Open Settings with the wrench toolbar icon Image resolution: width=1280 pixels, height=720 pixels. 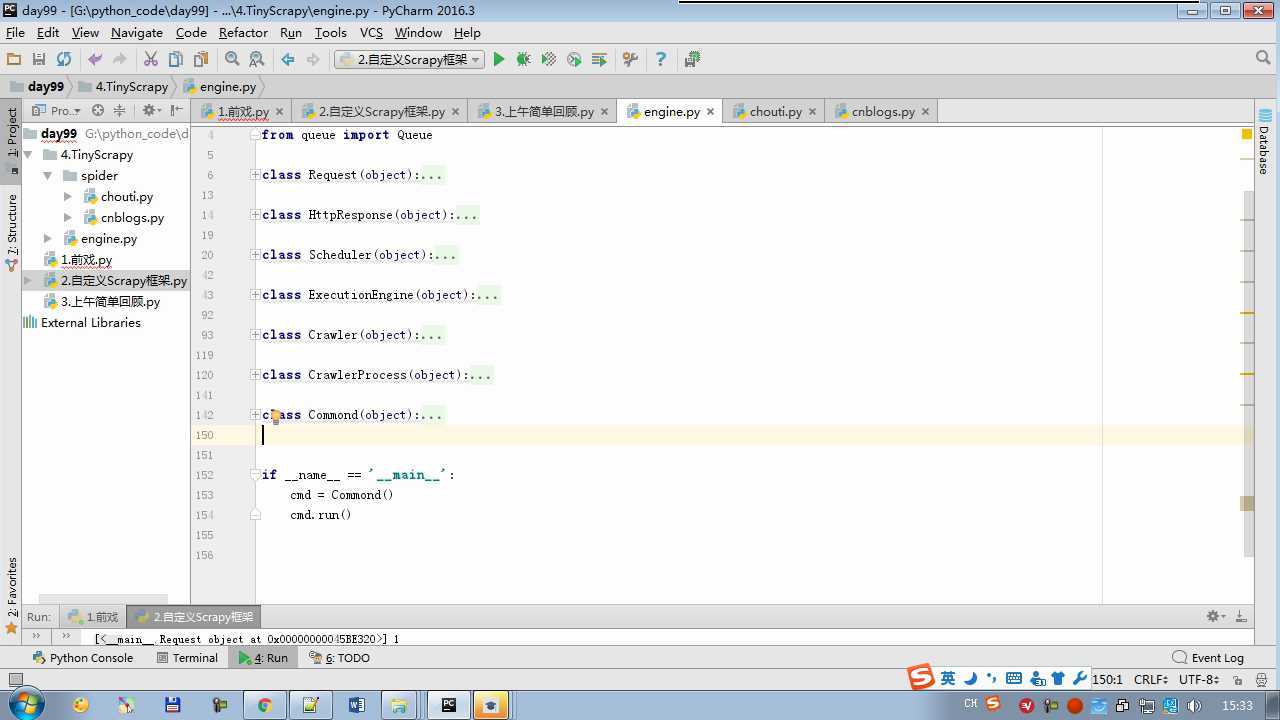[x=630, y=60]
